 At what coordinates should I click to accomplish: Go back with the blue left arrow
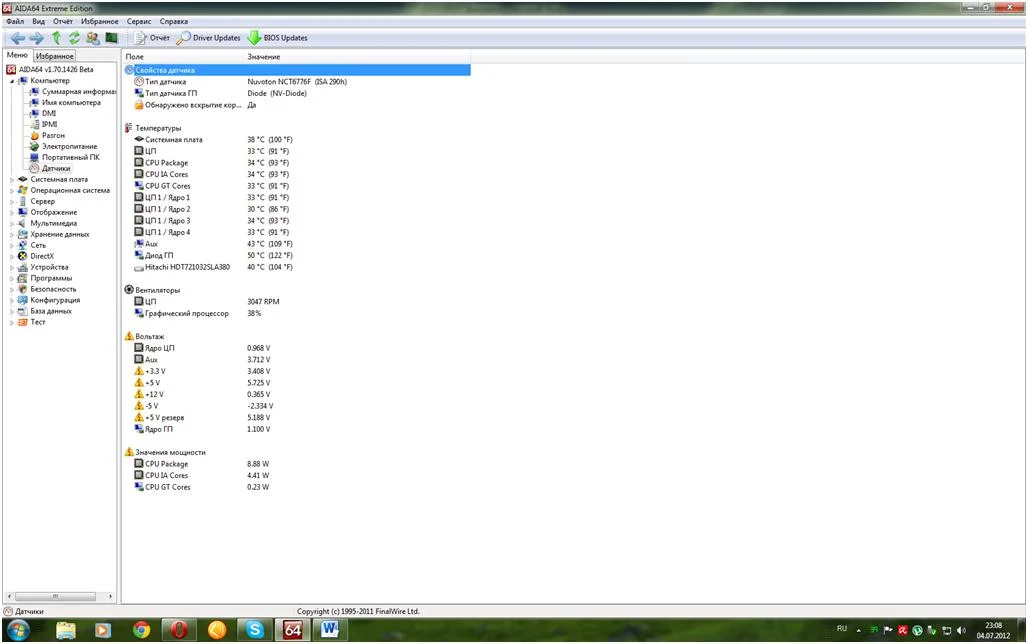(x=18, y=38)
